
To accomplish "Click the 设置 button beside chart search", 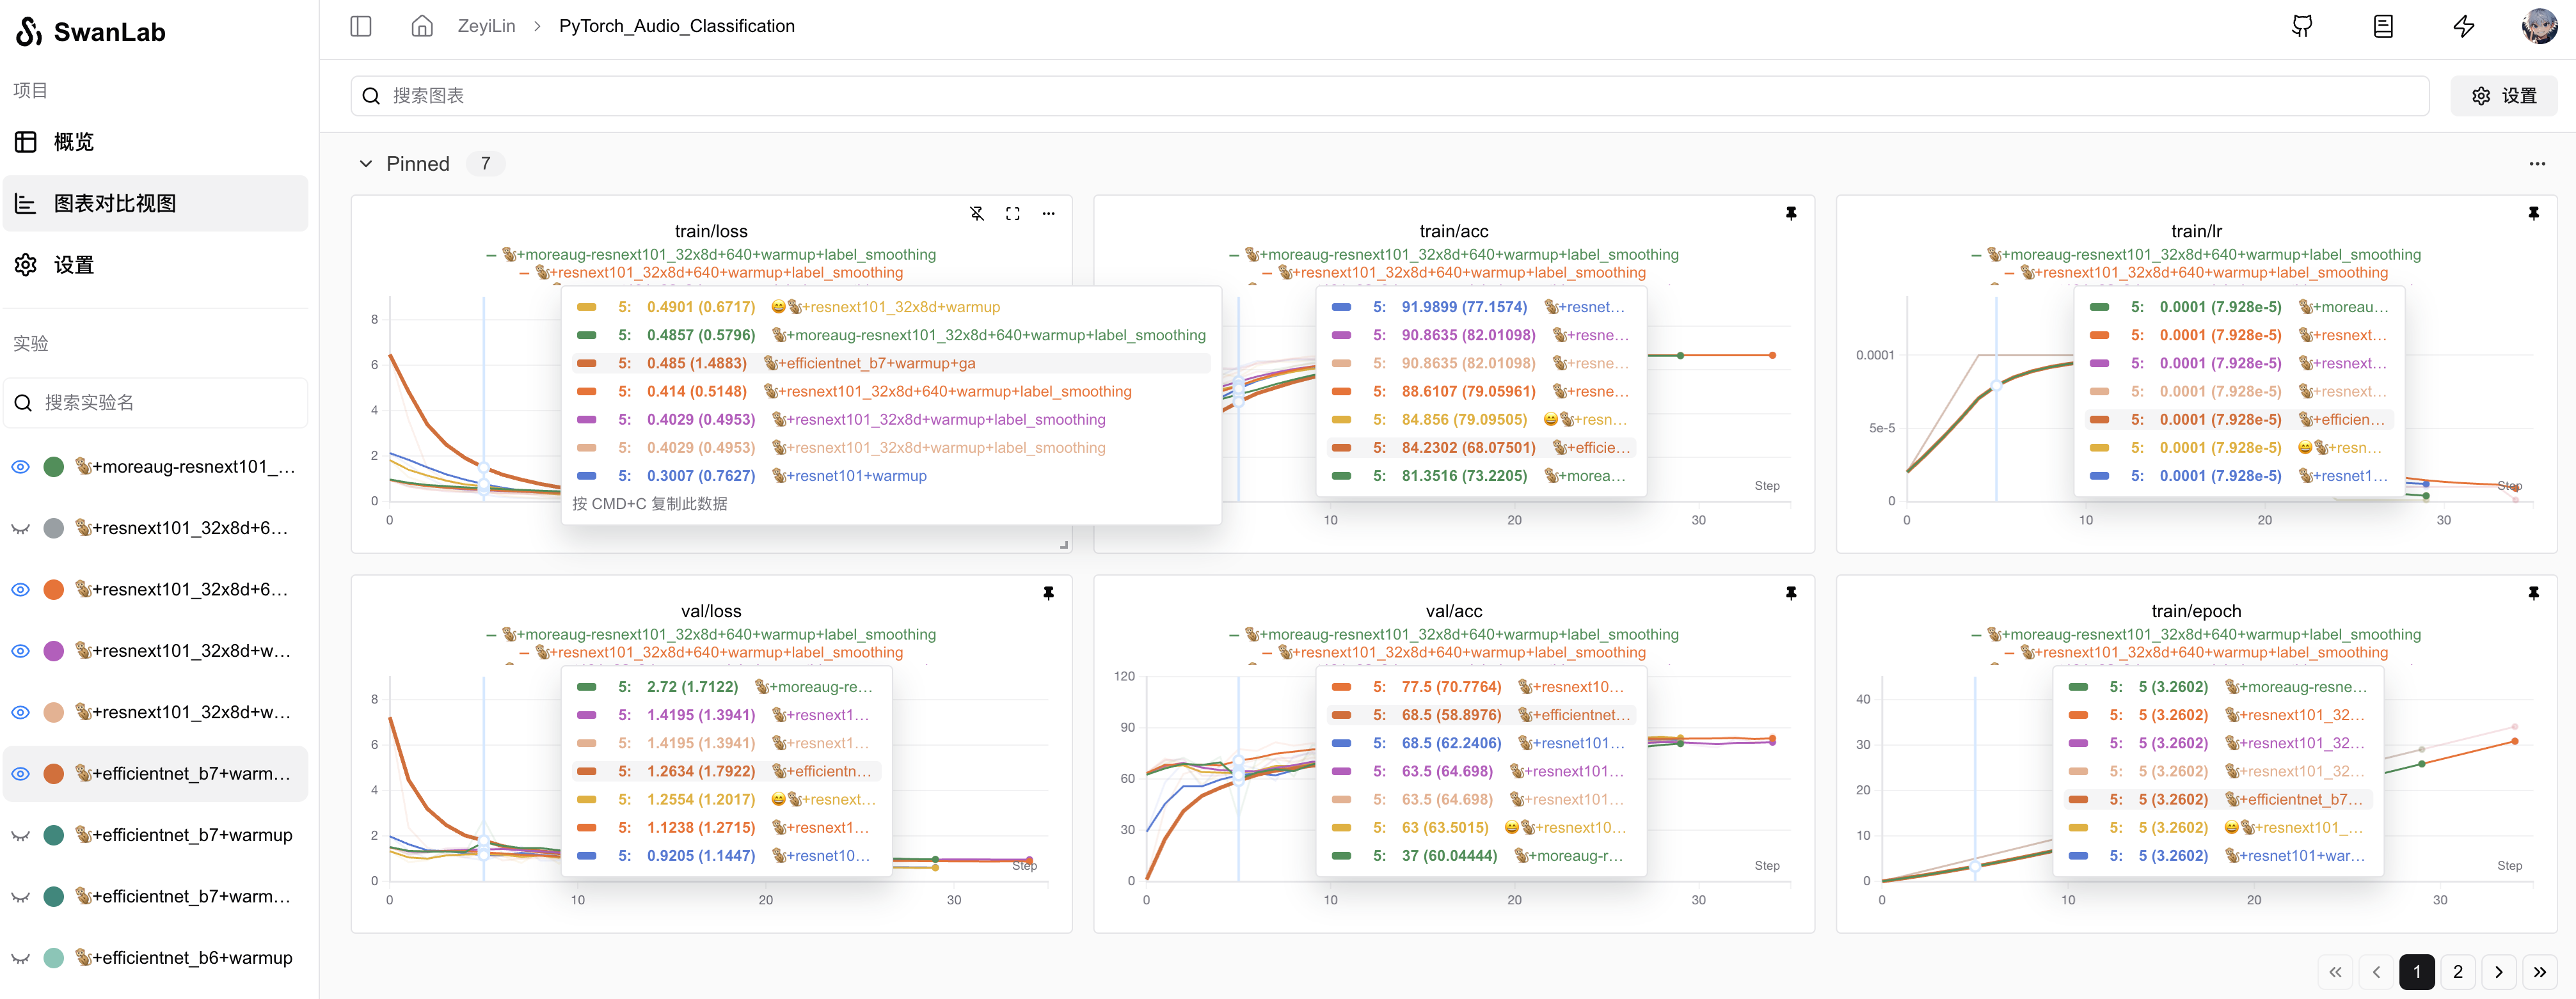I will 2503,96.
